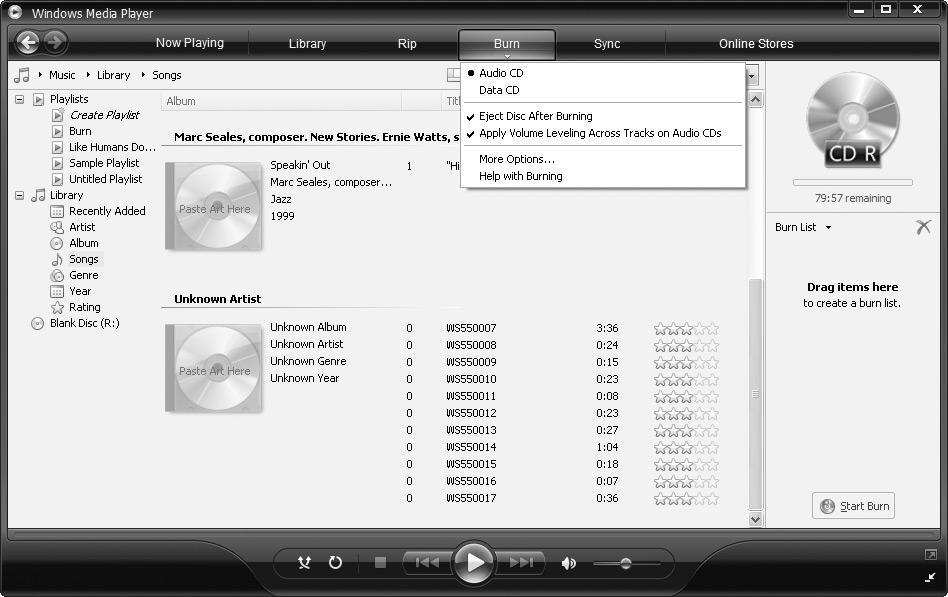This screenshot has width=948, height=597.
Task: Click the Back navigation arrow
Action: [x=27, y=42]
